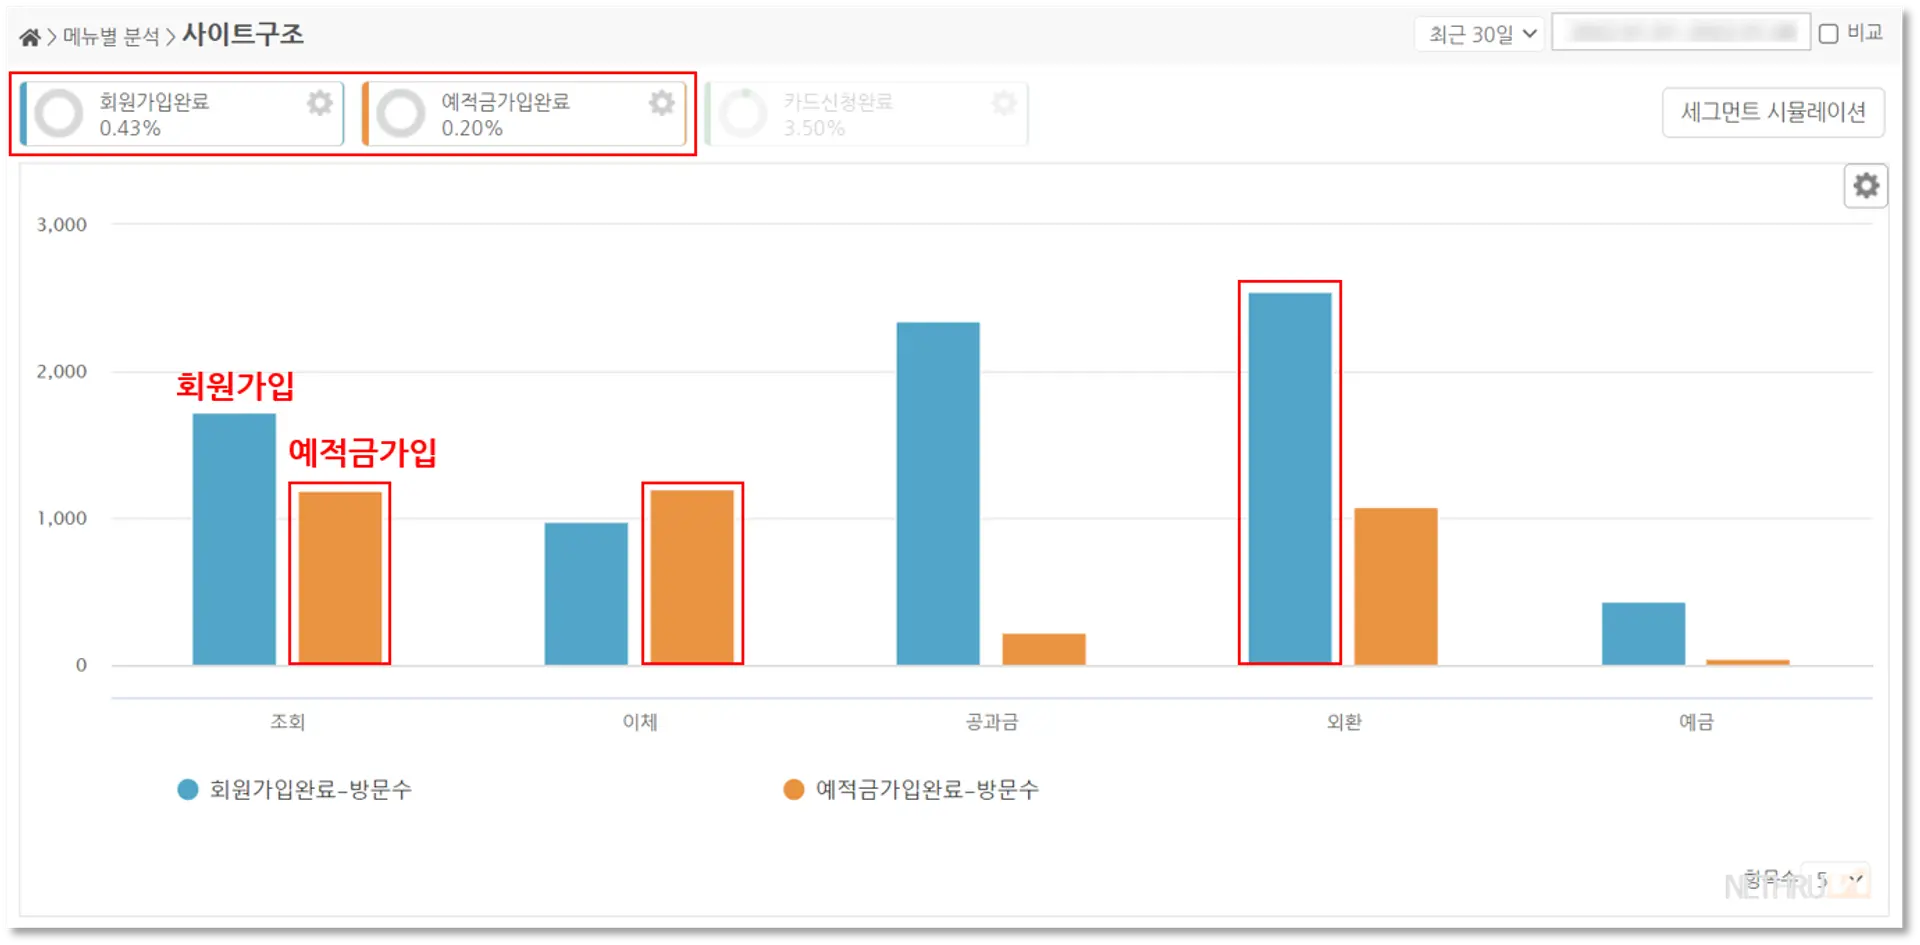Image resolution: width=1920 pixels, height=945 pixels.
Task: Click the blue 외환 bar
Action: 1290,479
